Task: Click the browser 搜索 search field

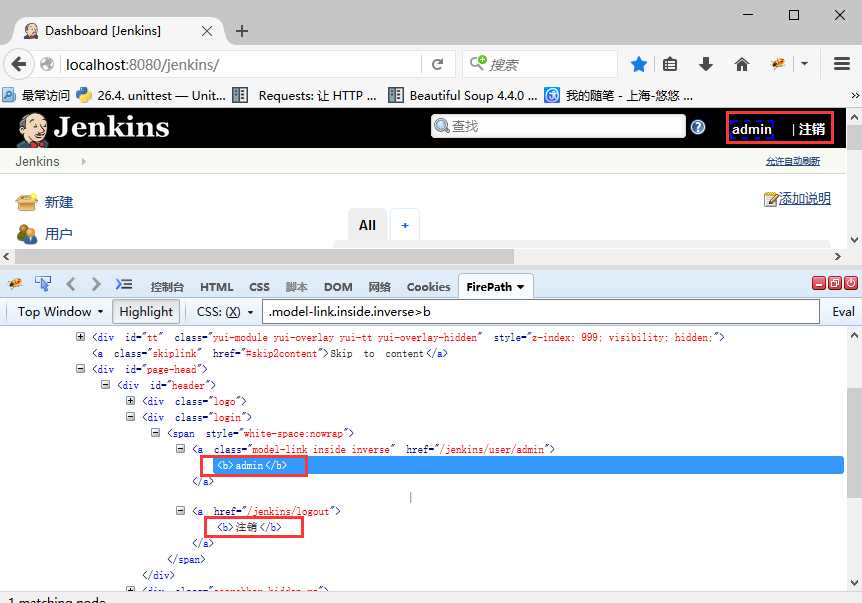Action: [540, 65]
